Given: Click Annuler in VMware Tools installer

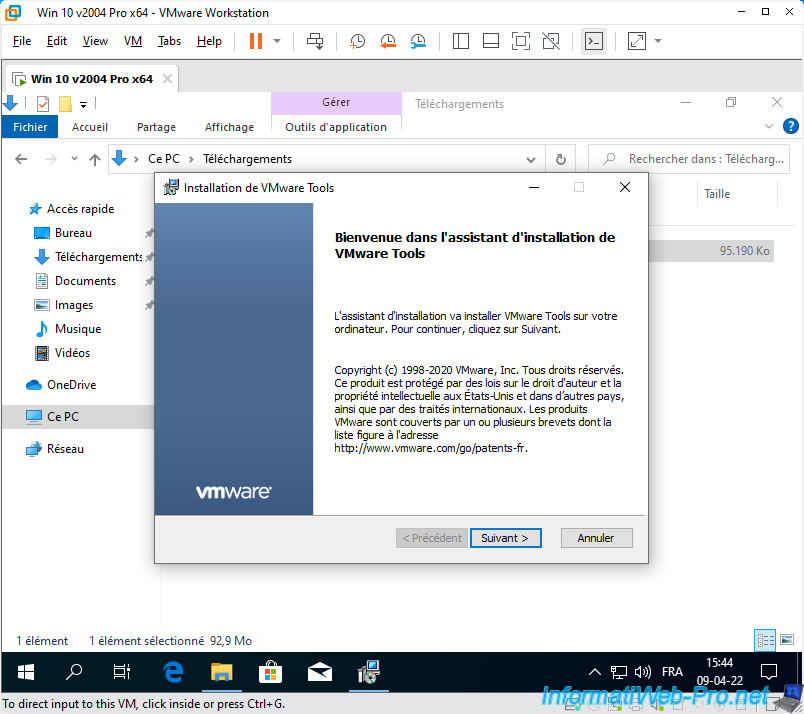Looking at the screenshot, I should pos(596,538).
